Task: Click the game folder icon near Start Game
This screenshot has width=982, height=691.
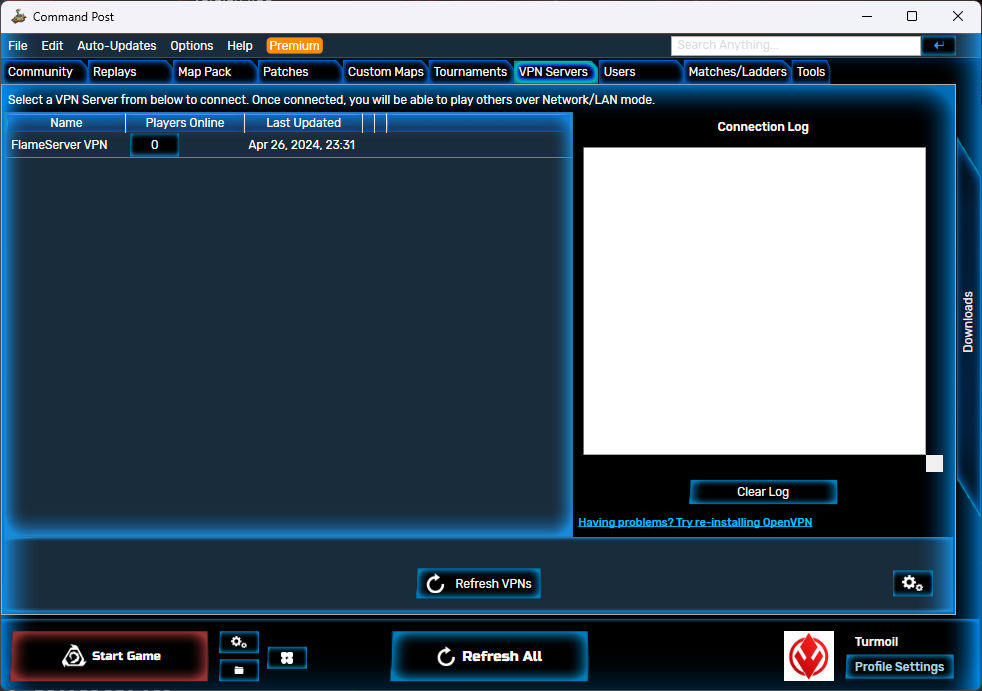Action: click(238, 670)
